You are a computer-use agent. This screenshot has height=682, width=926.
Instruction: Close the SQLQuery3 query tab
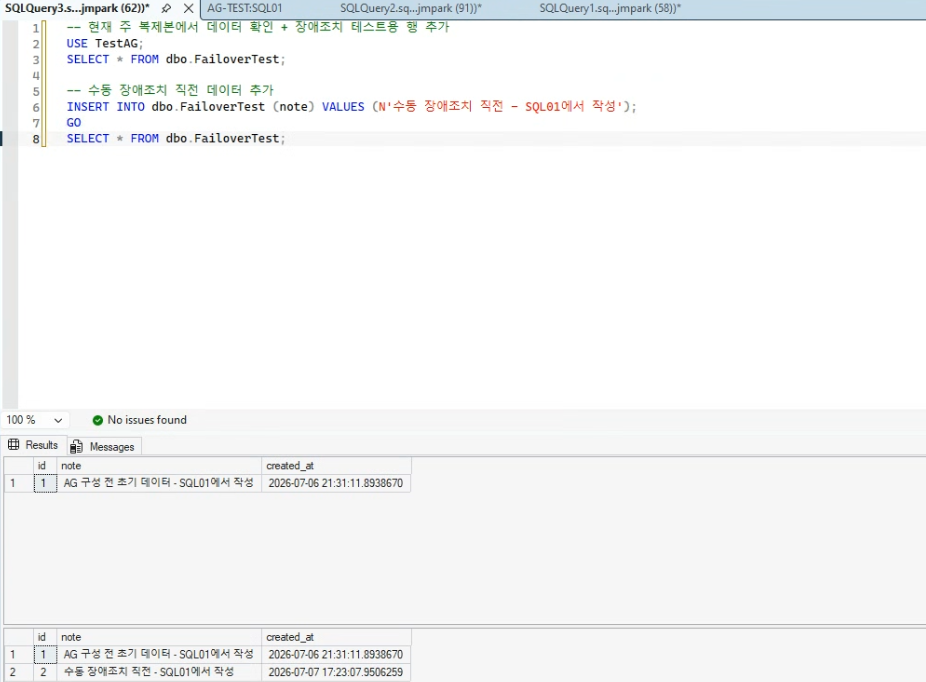pyautogui.click(x=188, y=8)
